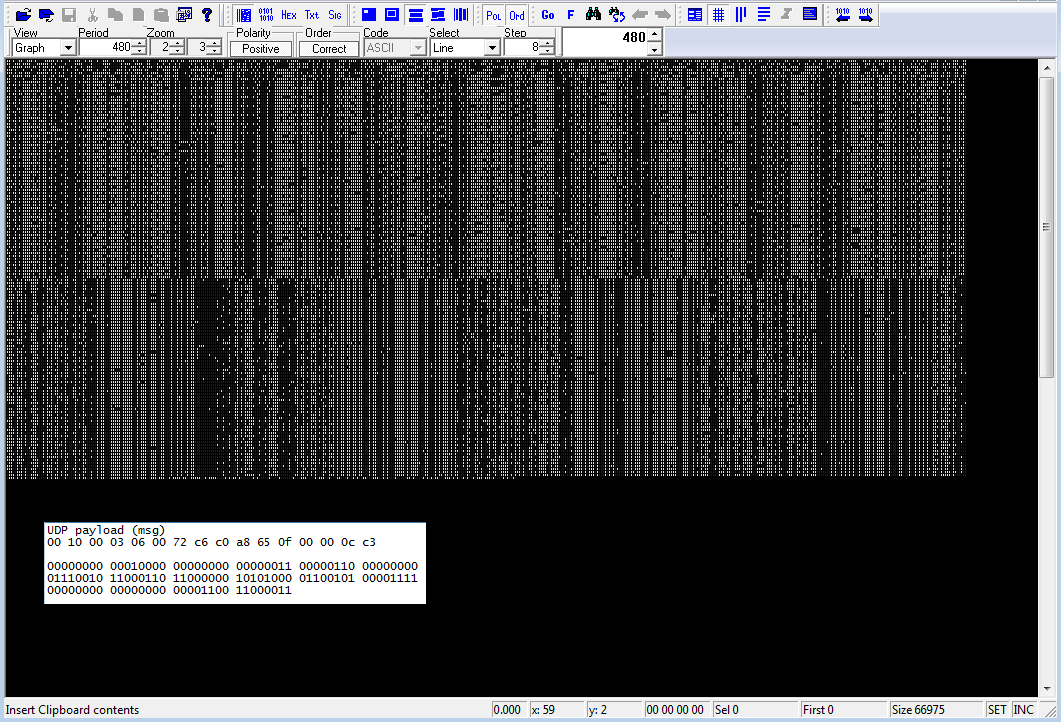Image resolution: width=1061 pixels, height=722 pixels.
Task: Click the hex line starting 00 10 00 03
Action: coord(211,542)
